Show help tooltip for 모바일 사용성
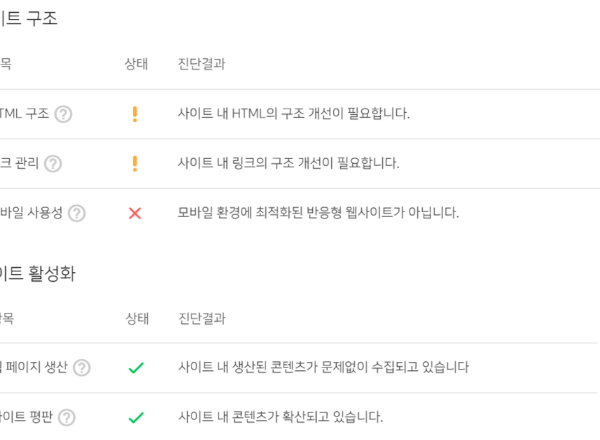The image size is (600, 440). [77, 213]
